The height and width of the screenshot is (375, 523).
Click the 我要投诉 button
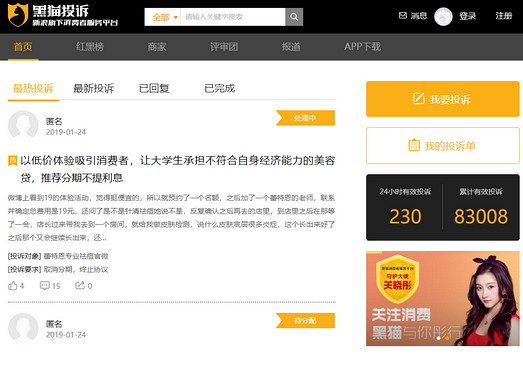coord(443,99)
